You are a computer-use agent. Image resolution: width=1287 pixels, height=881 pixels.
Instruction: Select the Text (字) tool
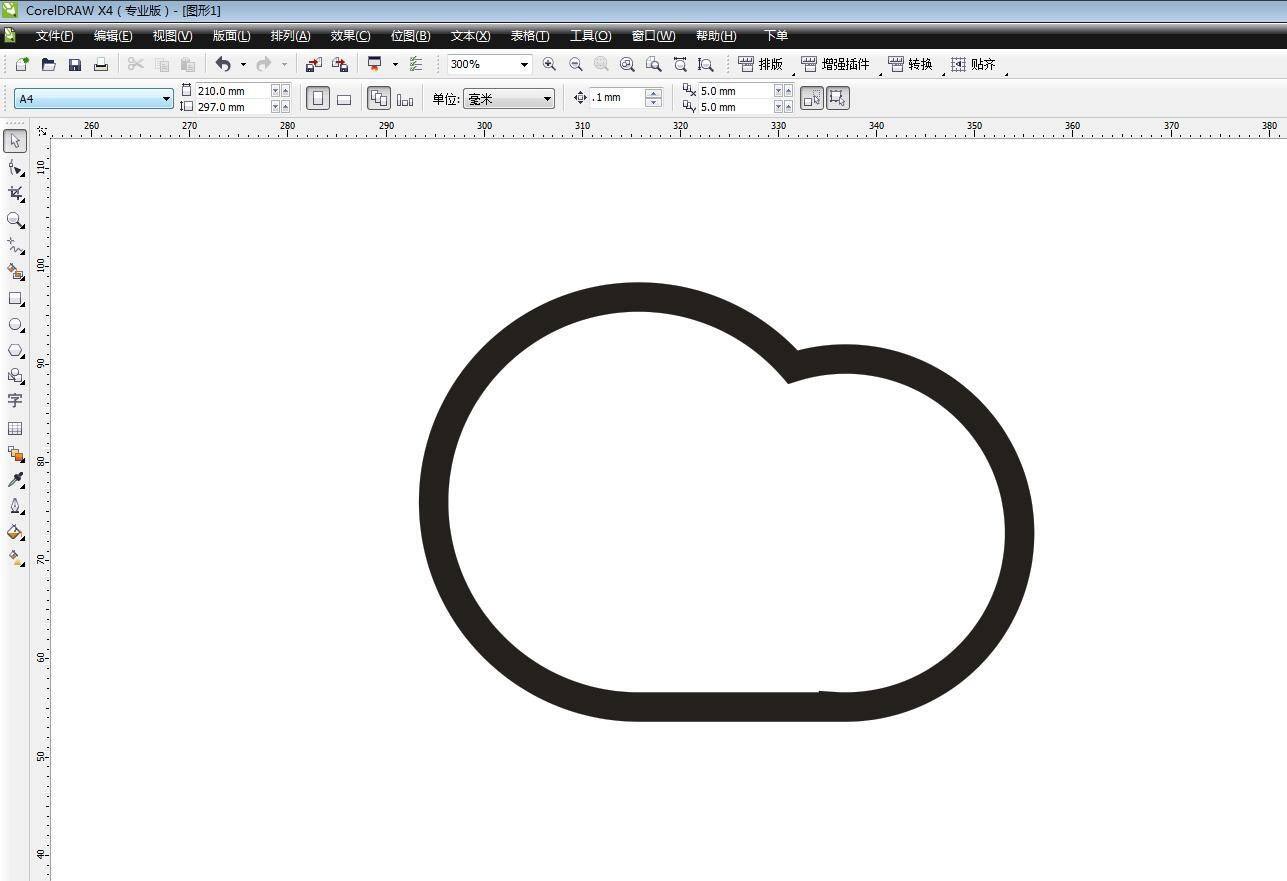15,401
